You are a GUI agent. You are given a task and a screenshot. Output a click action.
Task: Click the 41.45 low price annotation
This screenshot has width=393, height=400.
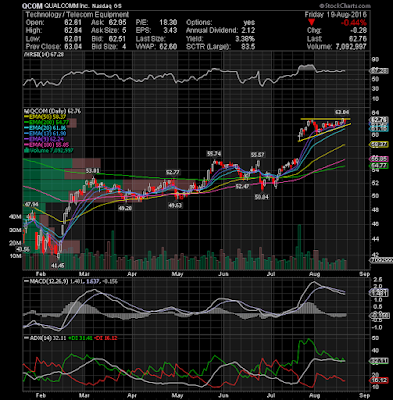point(57,265)
